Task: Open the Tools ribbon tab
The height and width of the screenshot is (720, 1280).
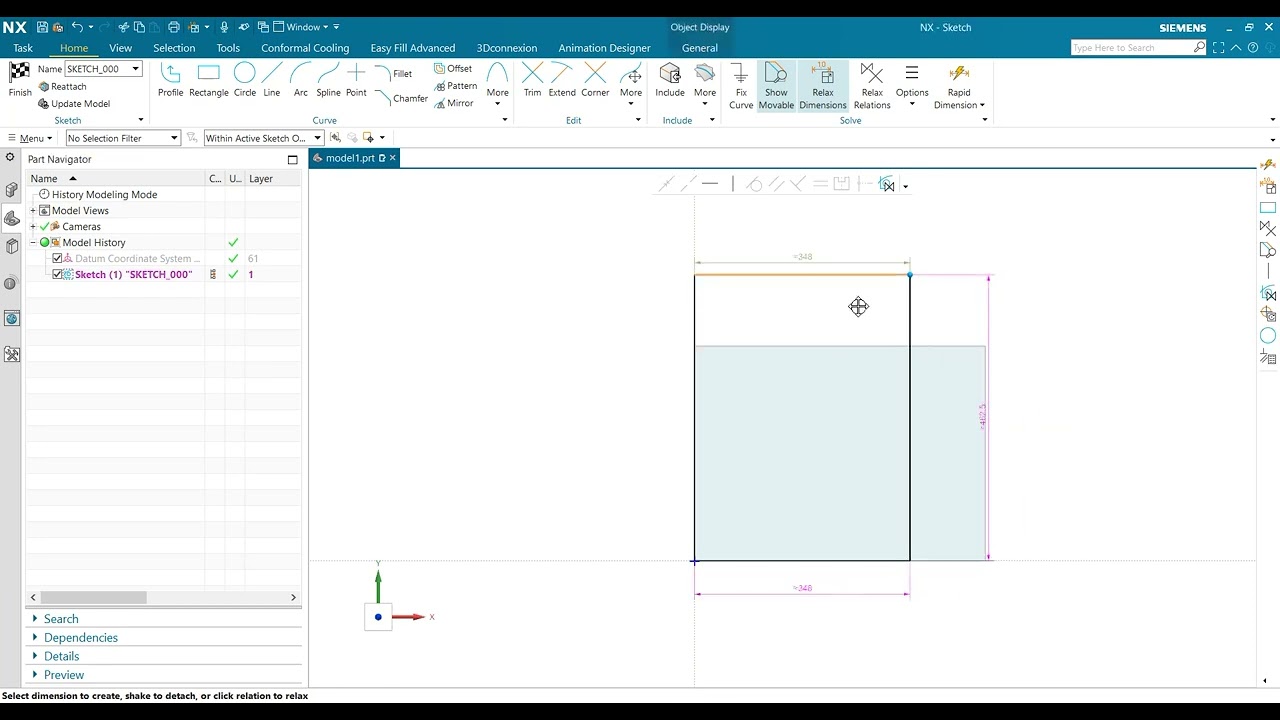Action: 228,48
